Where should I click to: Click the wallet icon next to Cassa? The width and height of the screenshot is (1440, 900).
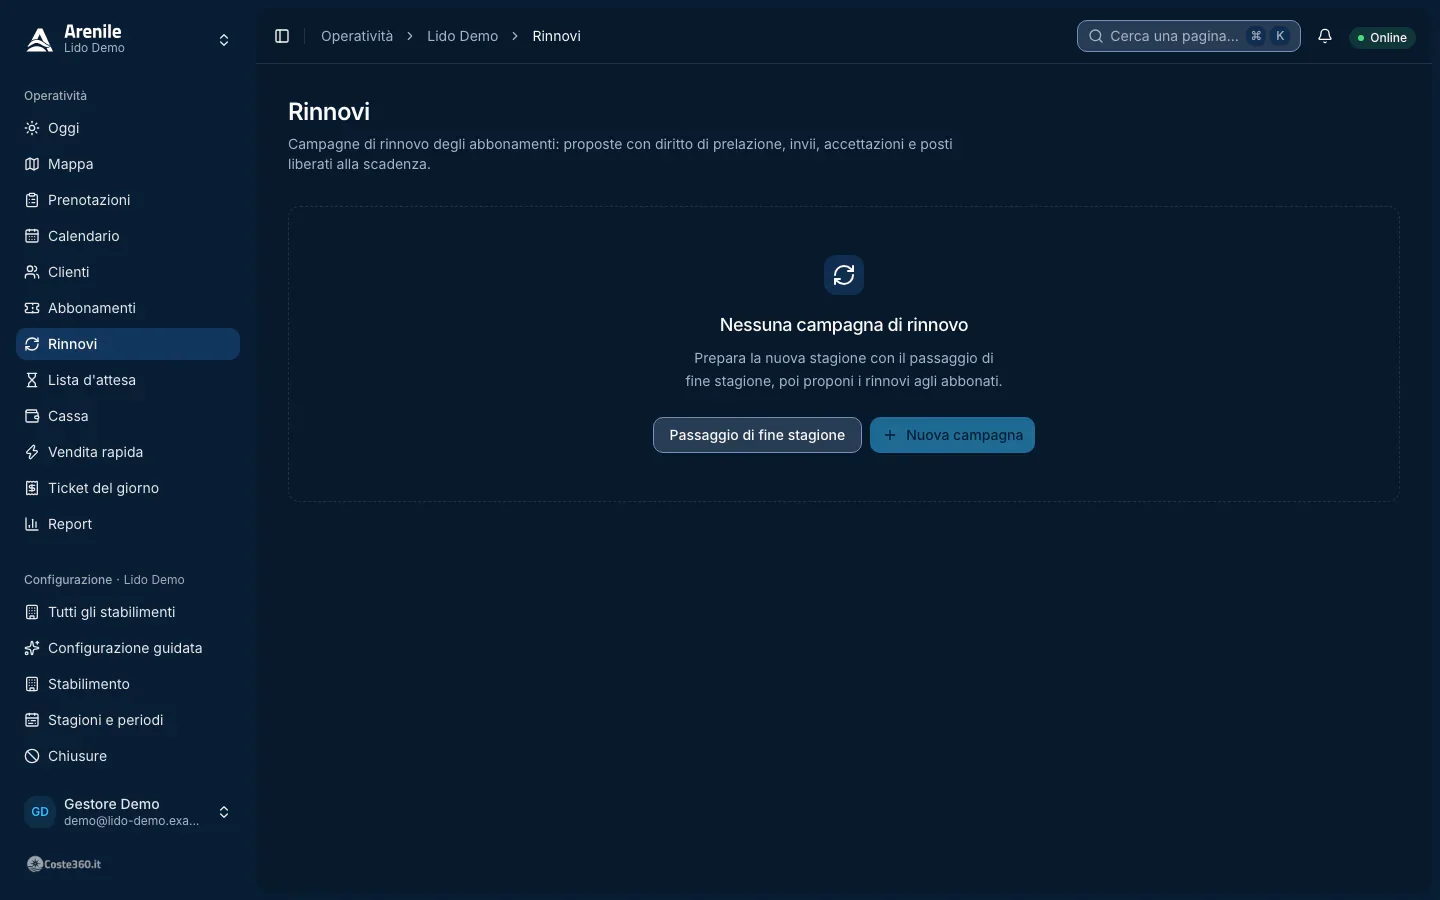[x=32, y=416]
